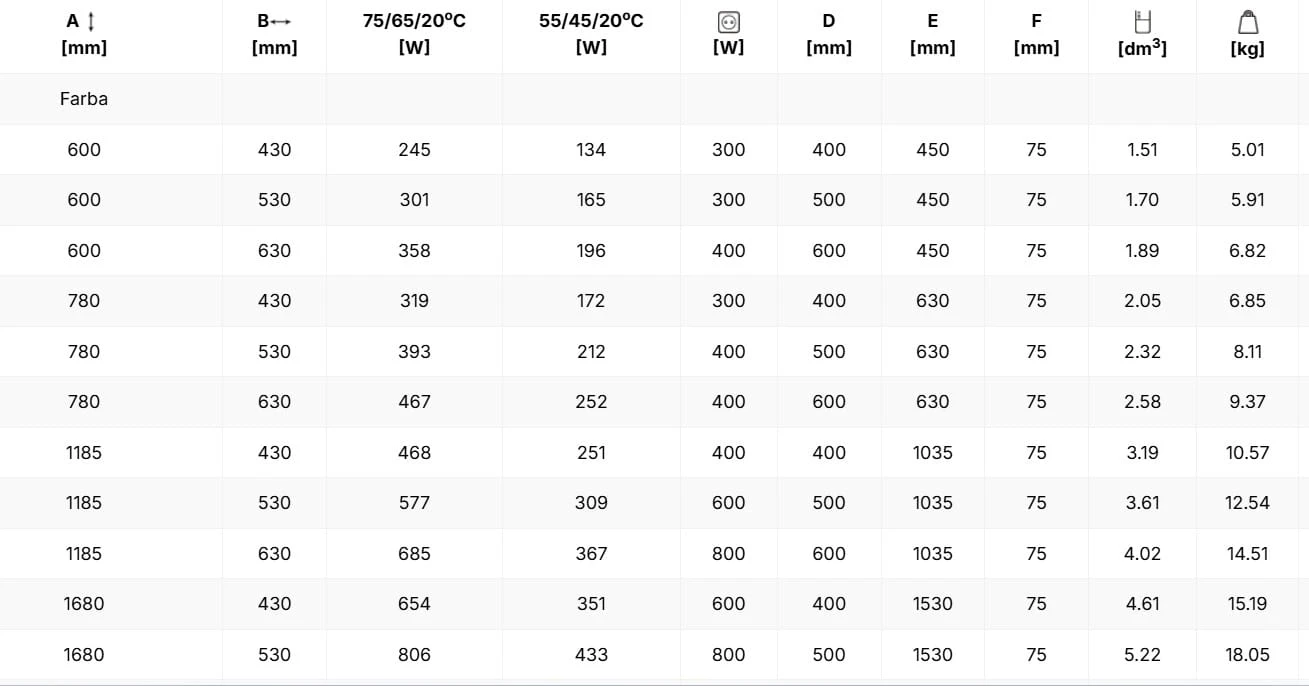Click the E [mm] column header
Screen dimensions: 1309x686
[x=932, y=33]
